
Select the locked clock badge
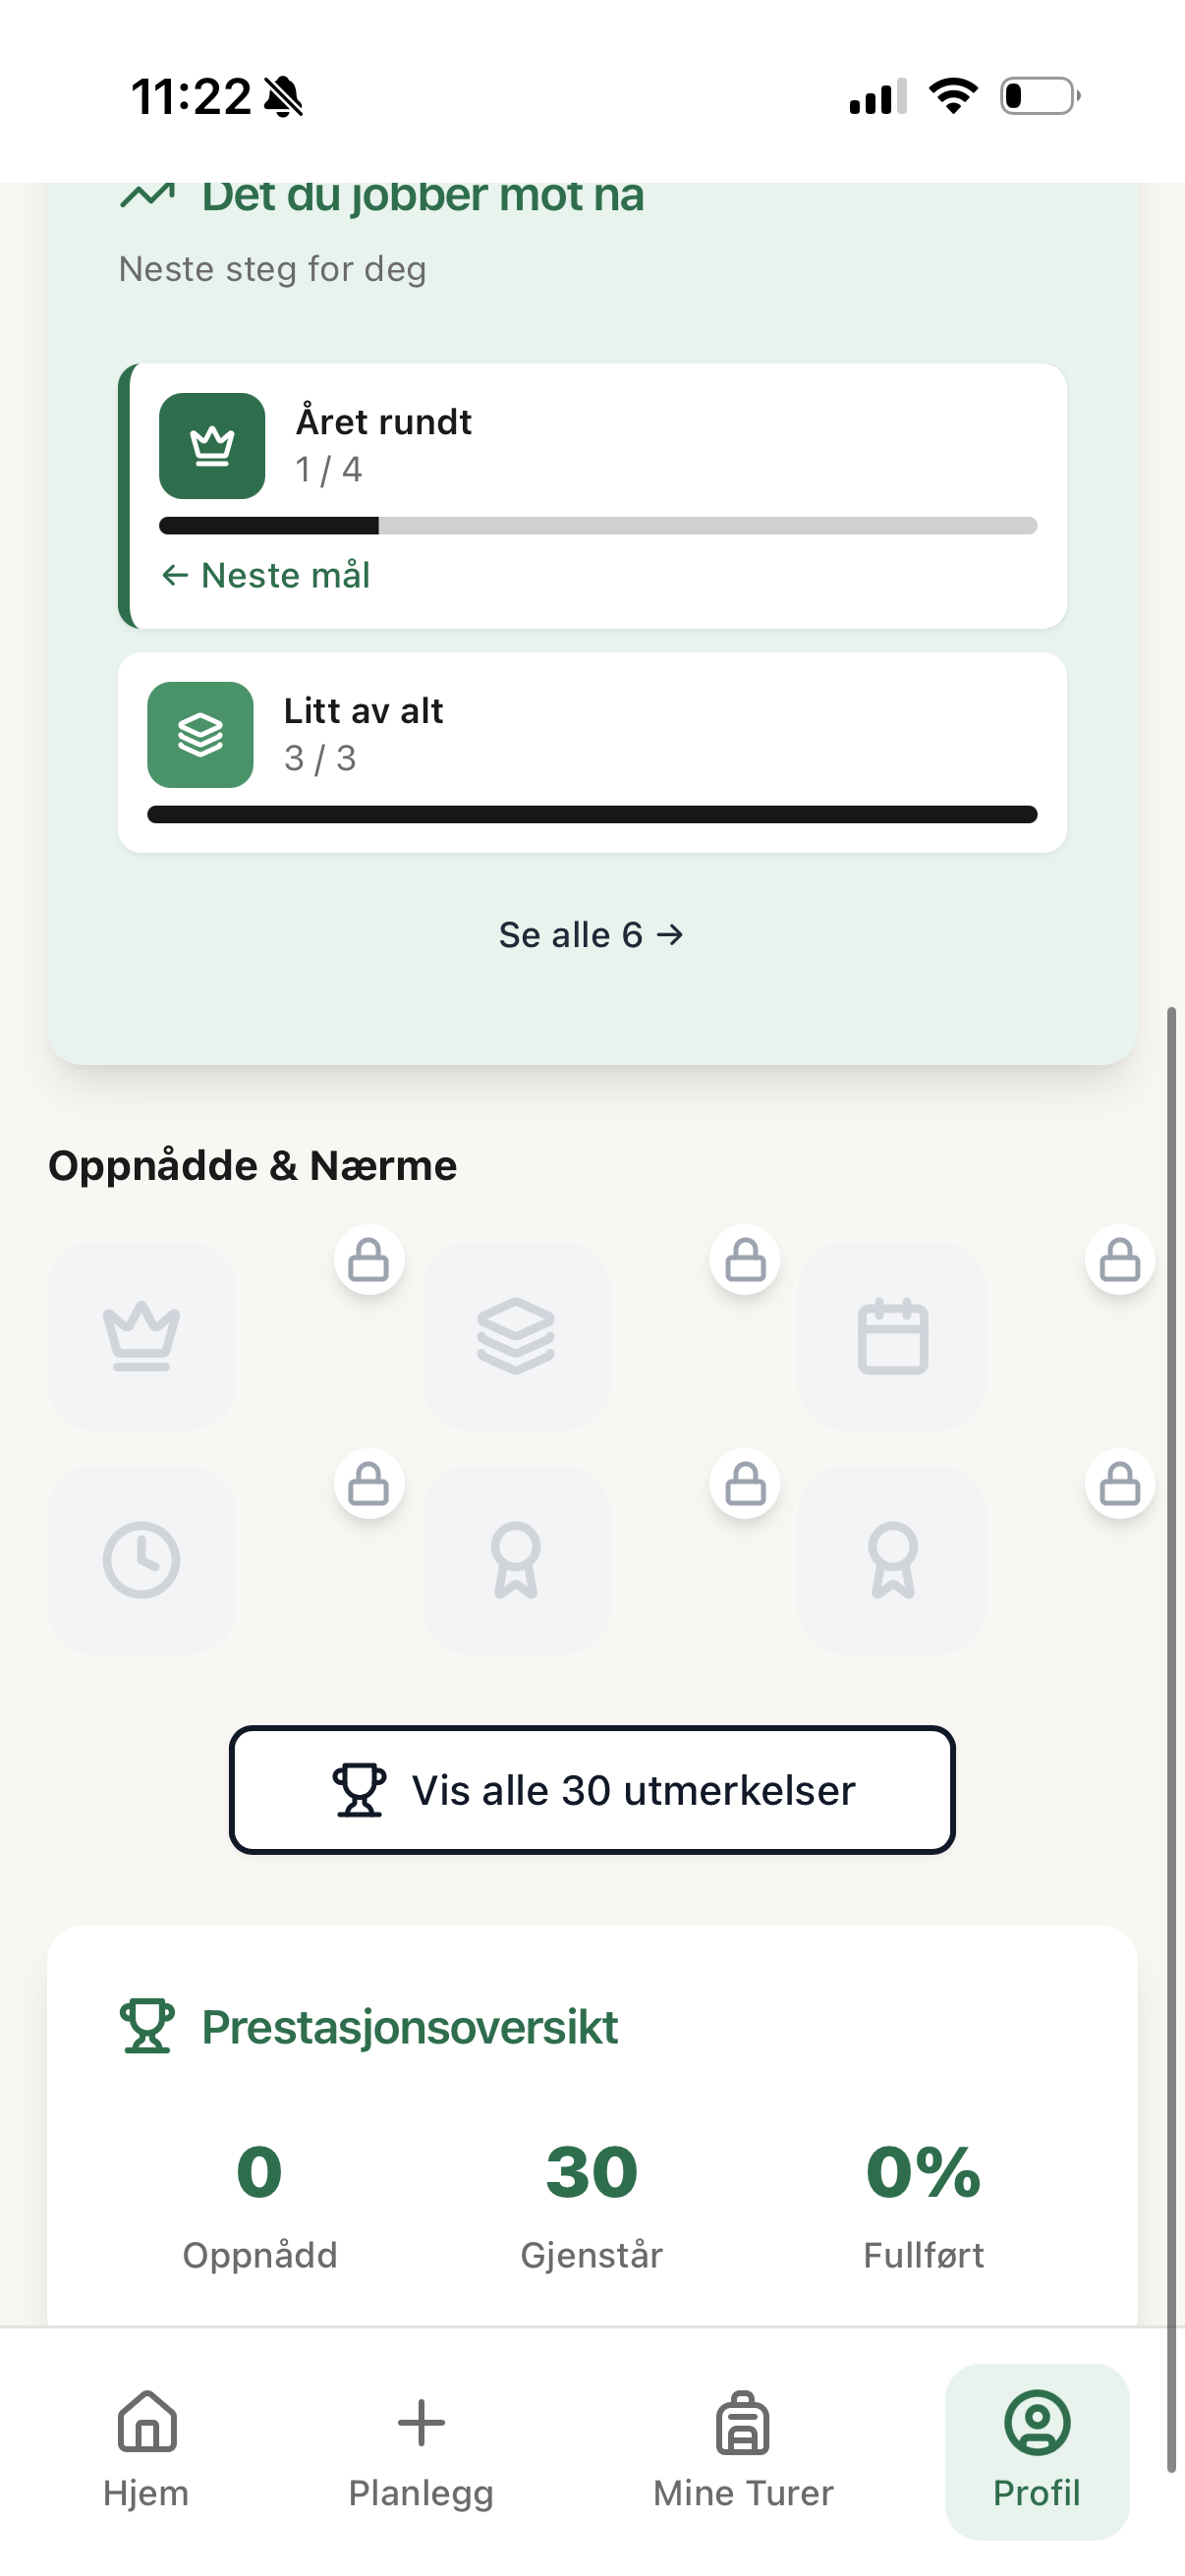pyautogui.click(x=141, y=1560)
